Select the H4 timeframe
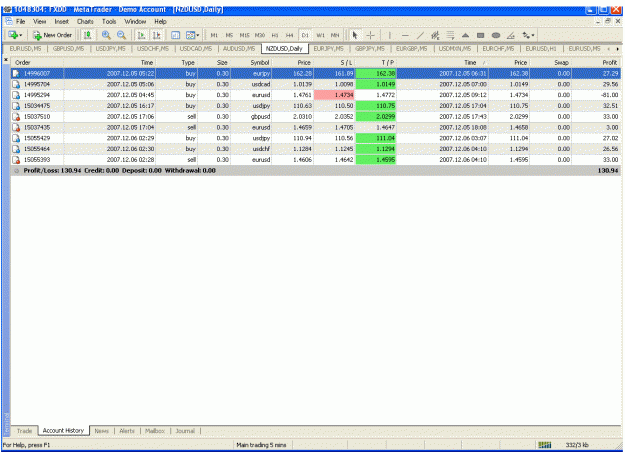This screenshot has height=452, width=625. pos(290,35)
